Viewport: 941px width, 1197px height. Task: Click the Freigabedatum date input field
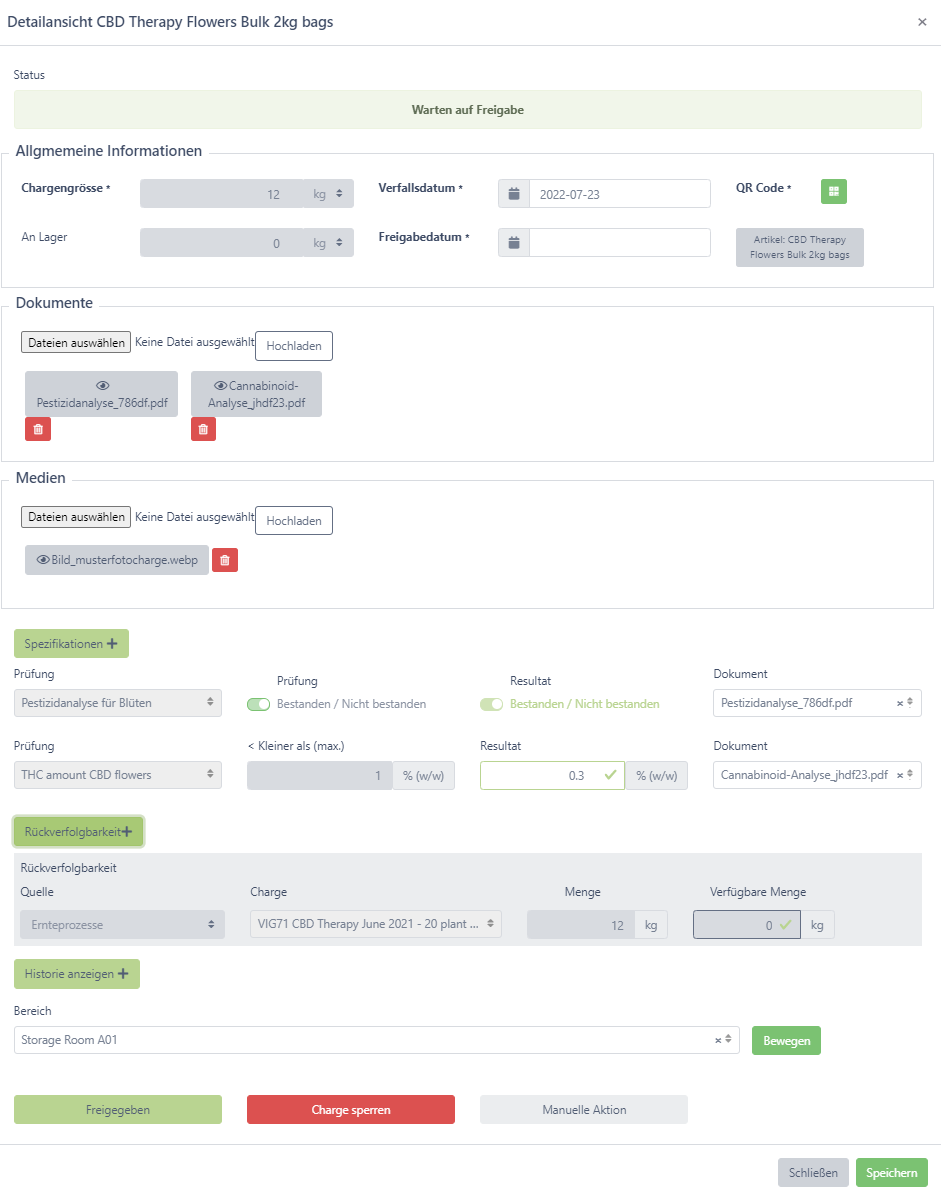[619, 243]
